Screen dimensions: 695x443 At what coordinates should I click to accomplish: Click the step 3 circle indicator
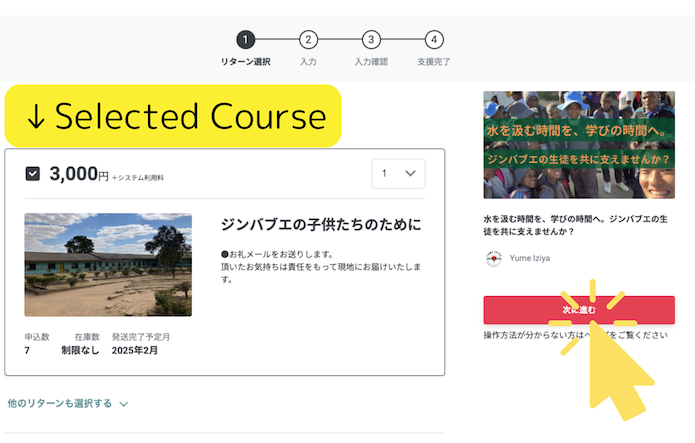(371, 40)
